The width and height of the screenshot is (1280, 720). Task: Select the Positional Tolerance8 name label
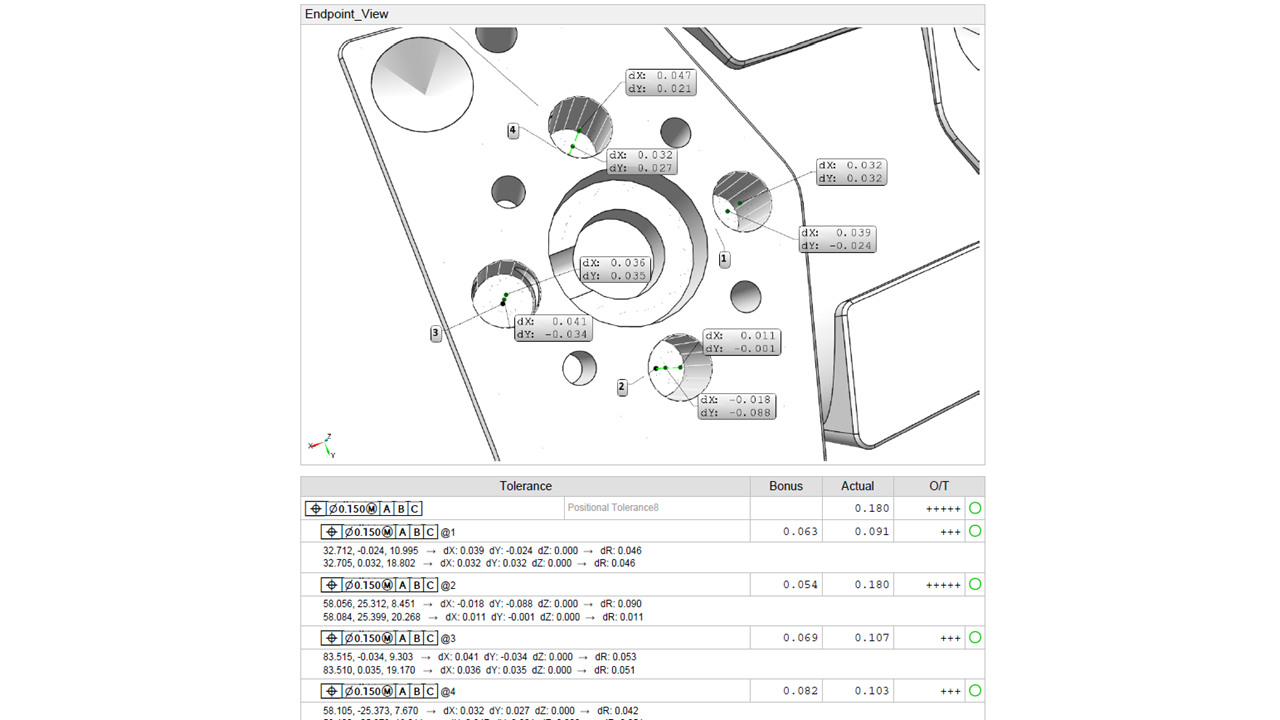pyautogui.click(x=613, y=508)
